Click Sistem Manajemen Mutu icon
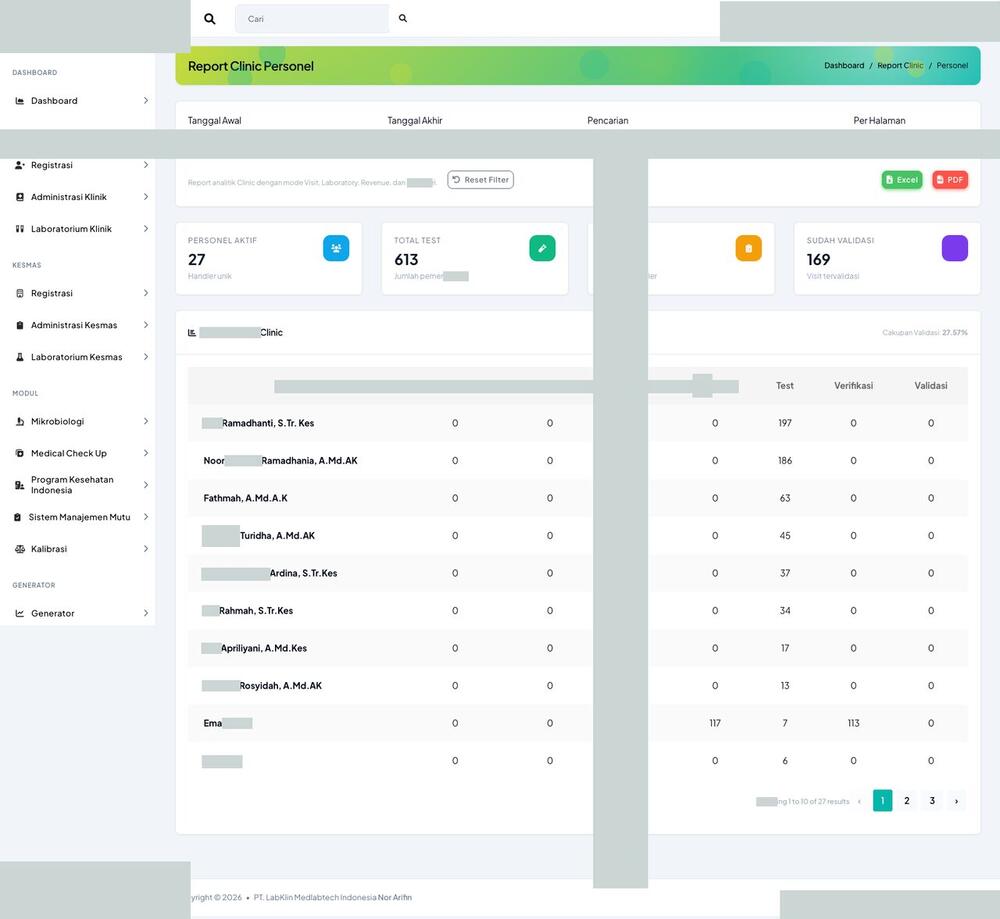This screenshot has height=919, width=1000. coord(17,517)
